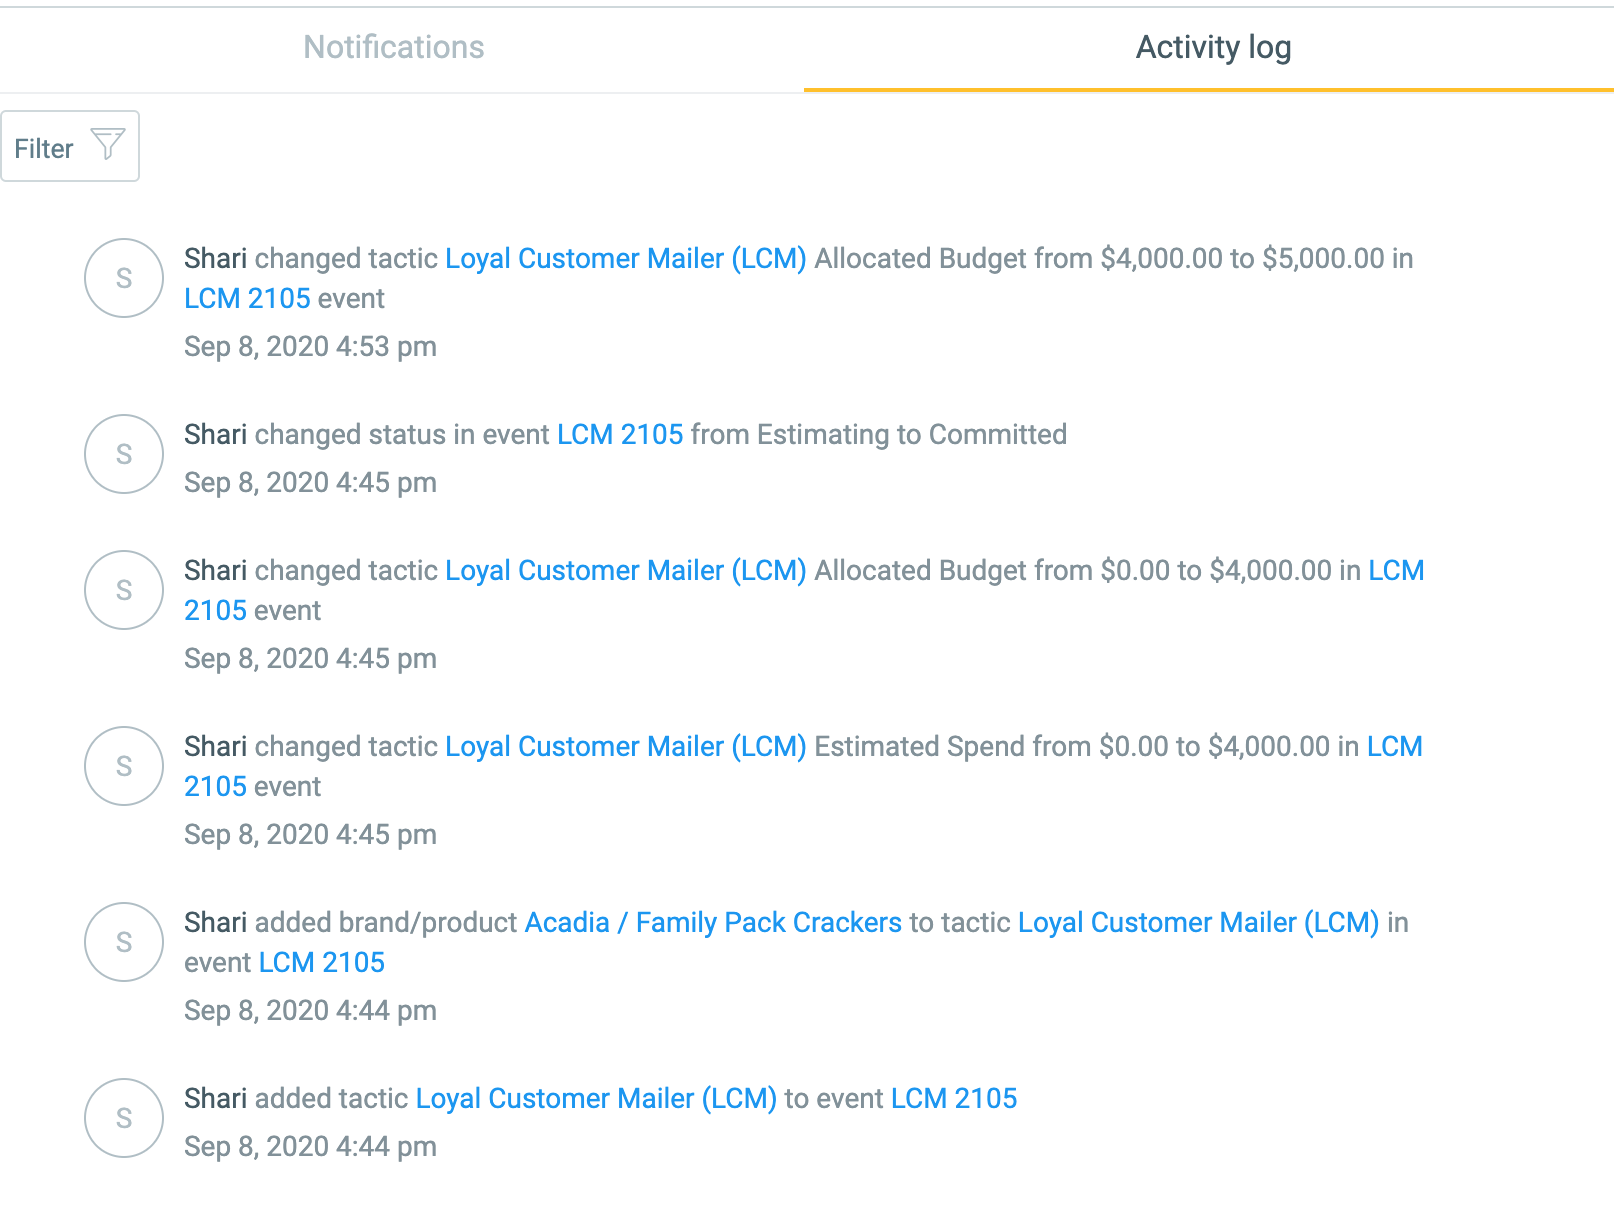Open LCM 2105 link in the 4:53 pm entry

[247, 298]
